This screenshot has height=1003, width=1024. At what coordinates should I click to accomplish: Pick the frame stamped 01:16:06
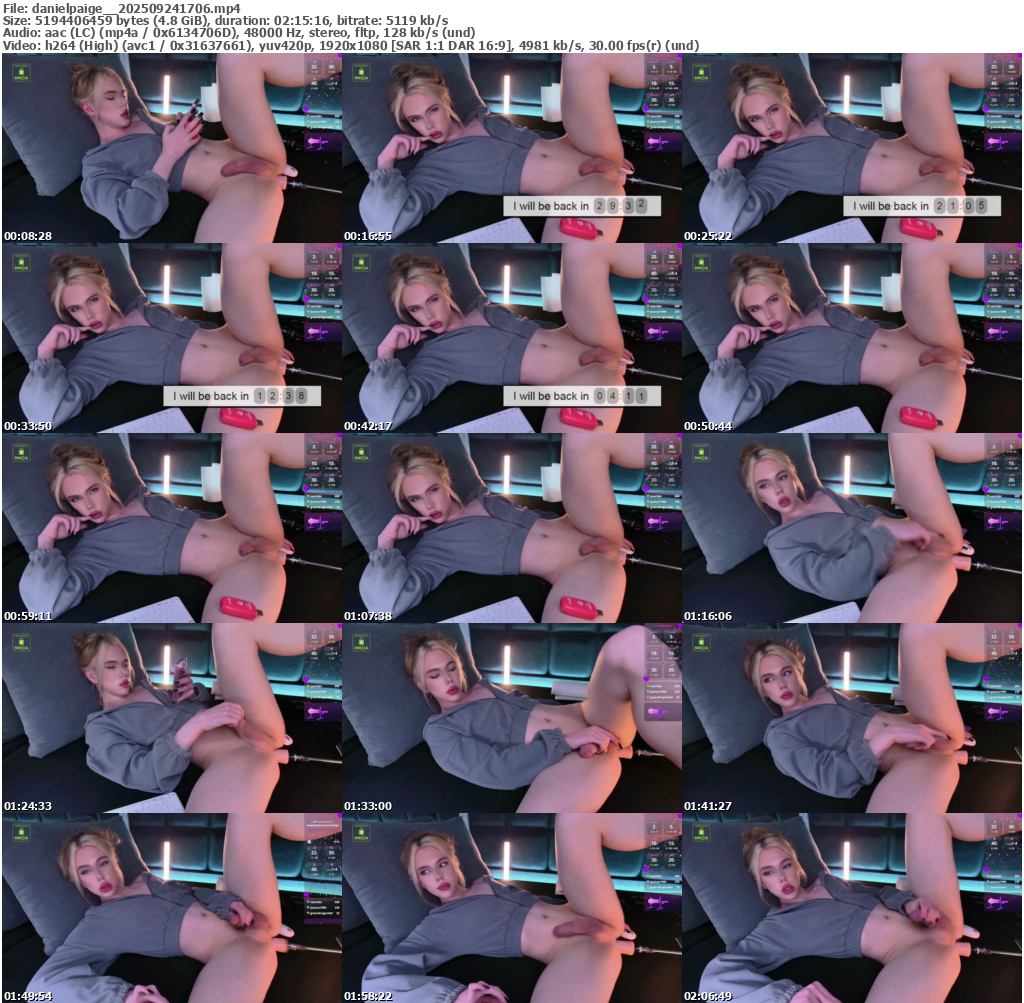852,528
